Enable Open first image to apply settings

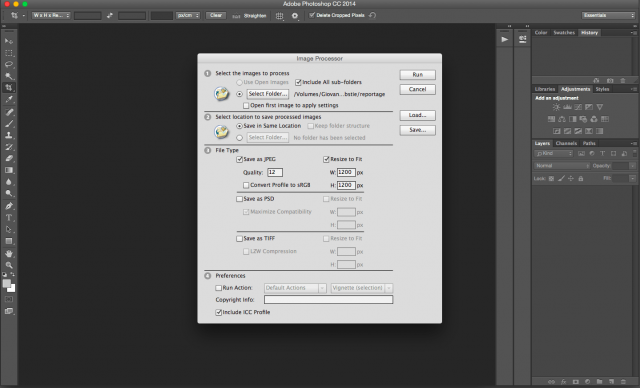click(x=246, y=106)
